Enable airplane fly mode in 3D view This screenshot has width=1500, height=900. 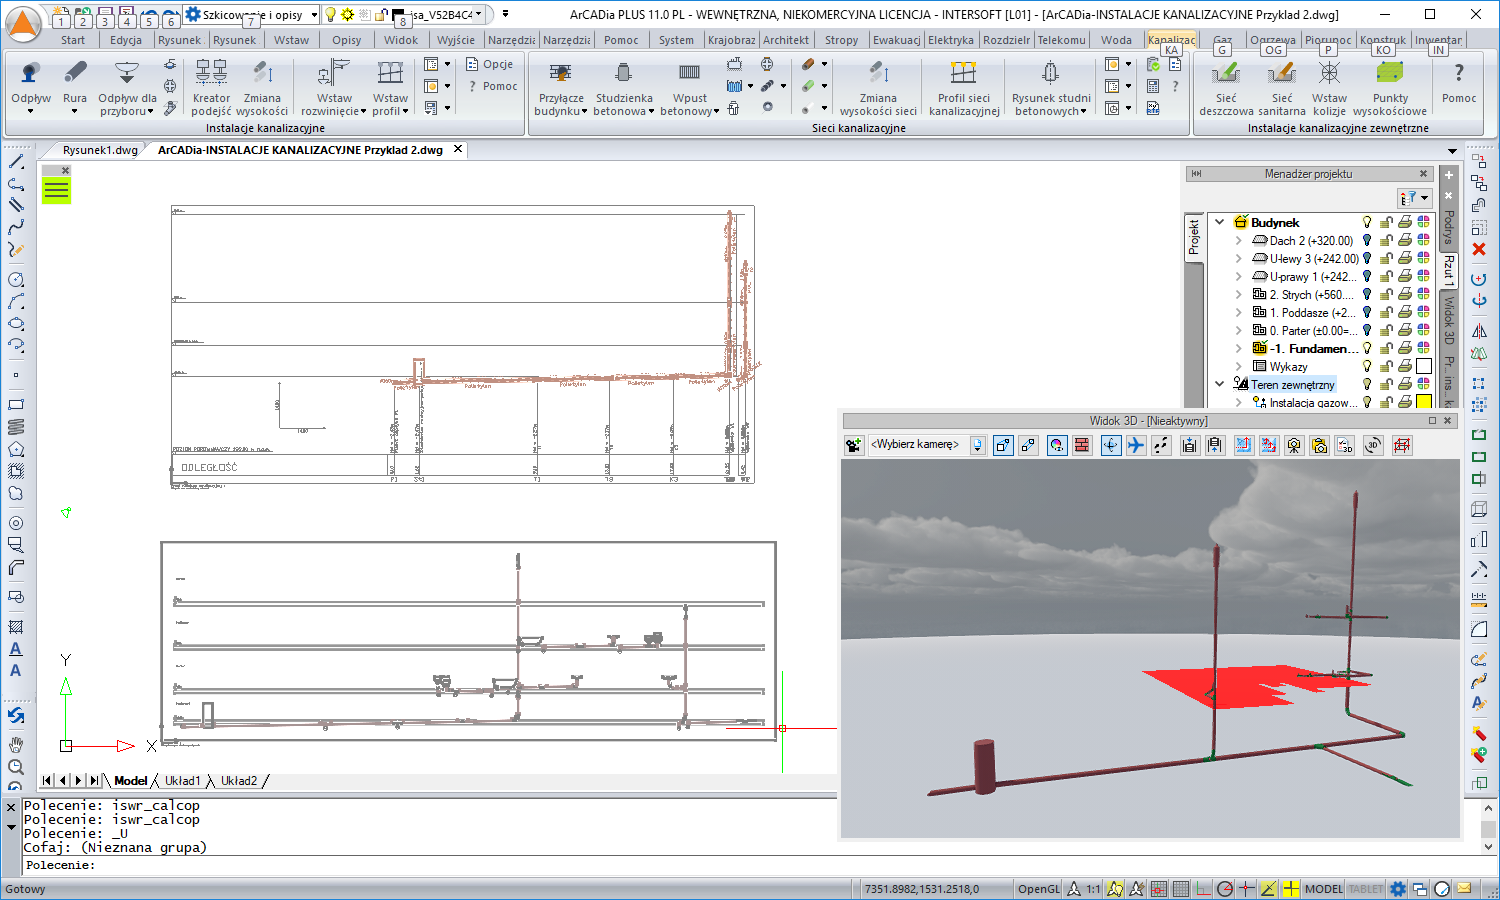point(1136,445)
